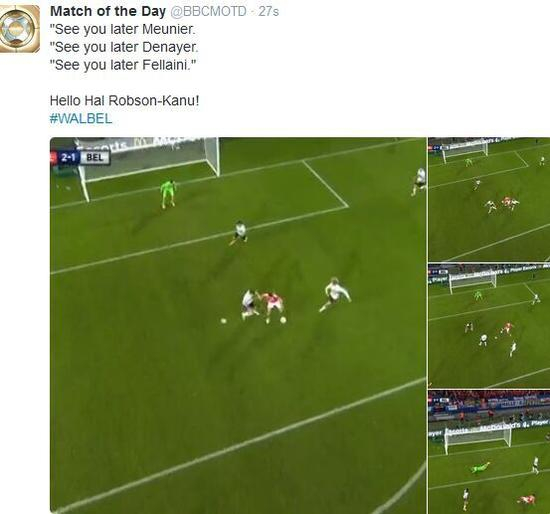Click the red-shirted player with the ball
This screenshot has height=514, width=550.
point(272,306)
